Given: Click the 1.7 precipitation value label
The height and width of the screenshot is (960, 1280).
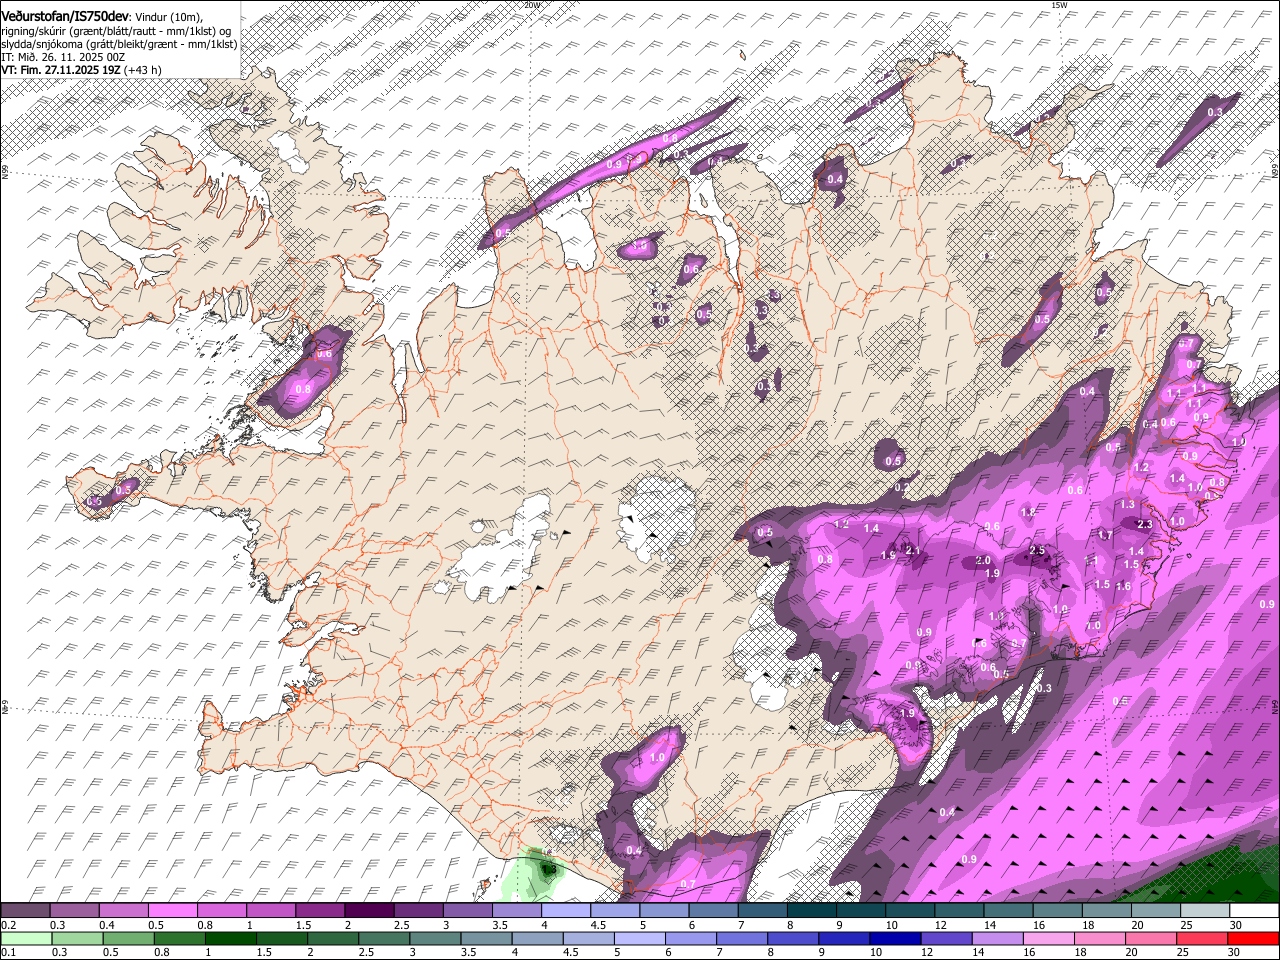Looking at the screenshot, I should click(1105, 536).
